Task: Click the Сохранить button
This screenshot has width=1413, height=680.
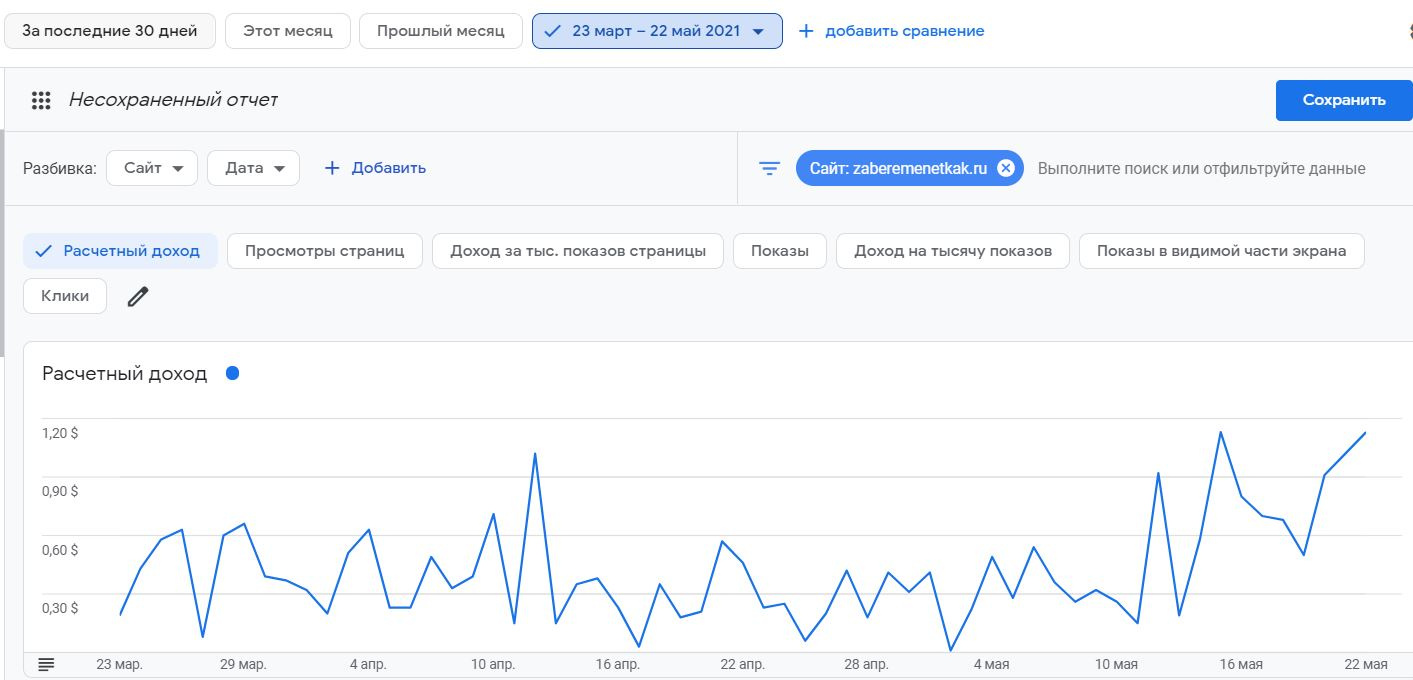Action: (1343, 100)
